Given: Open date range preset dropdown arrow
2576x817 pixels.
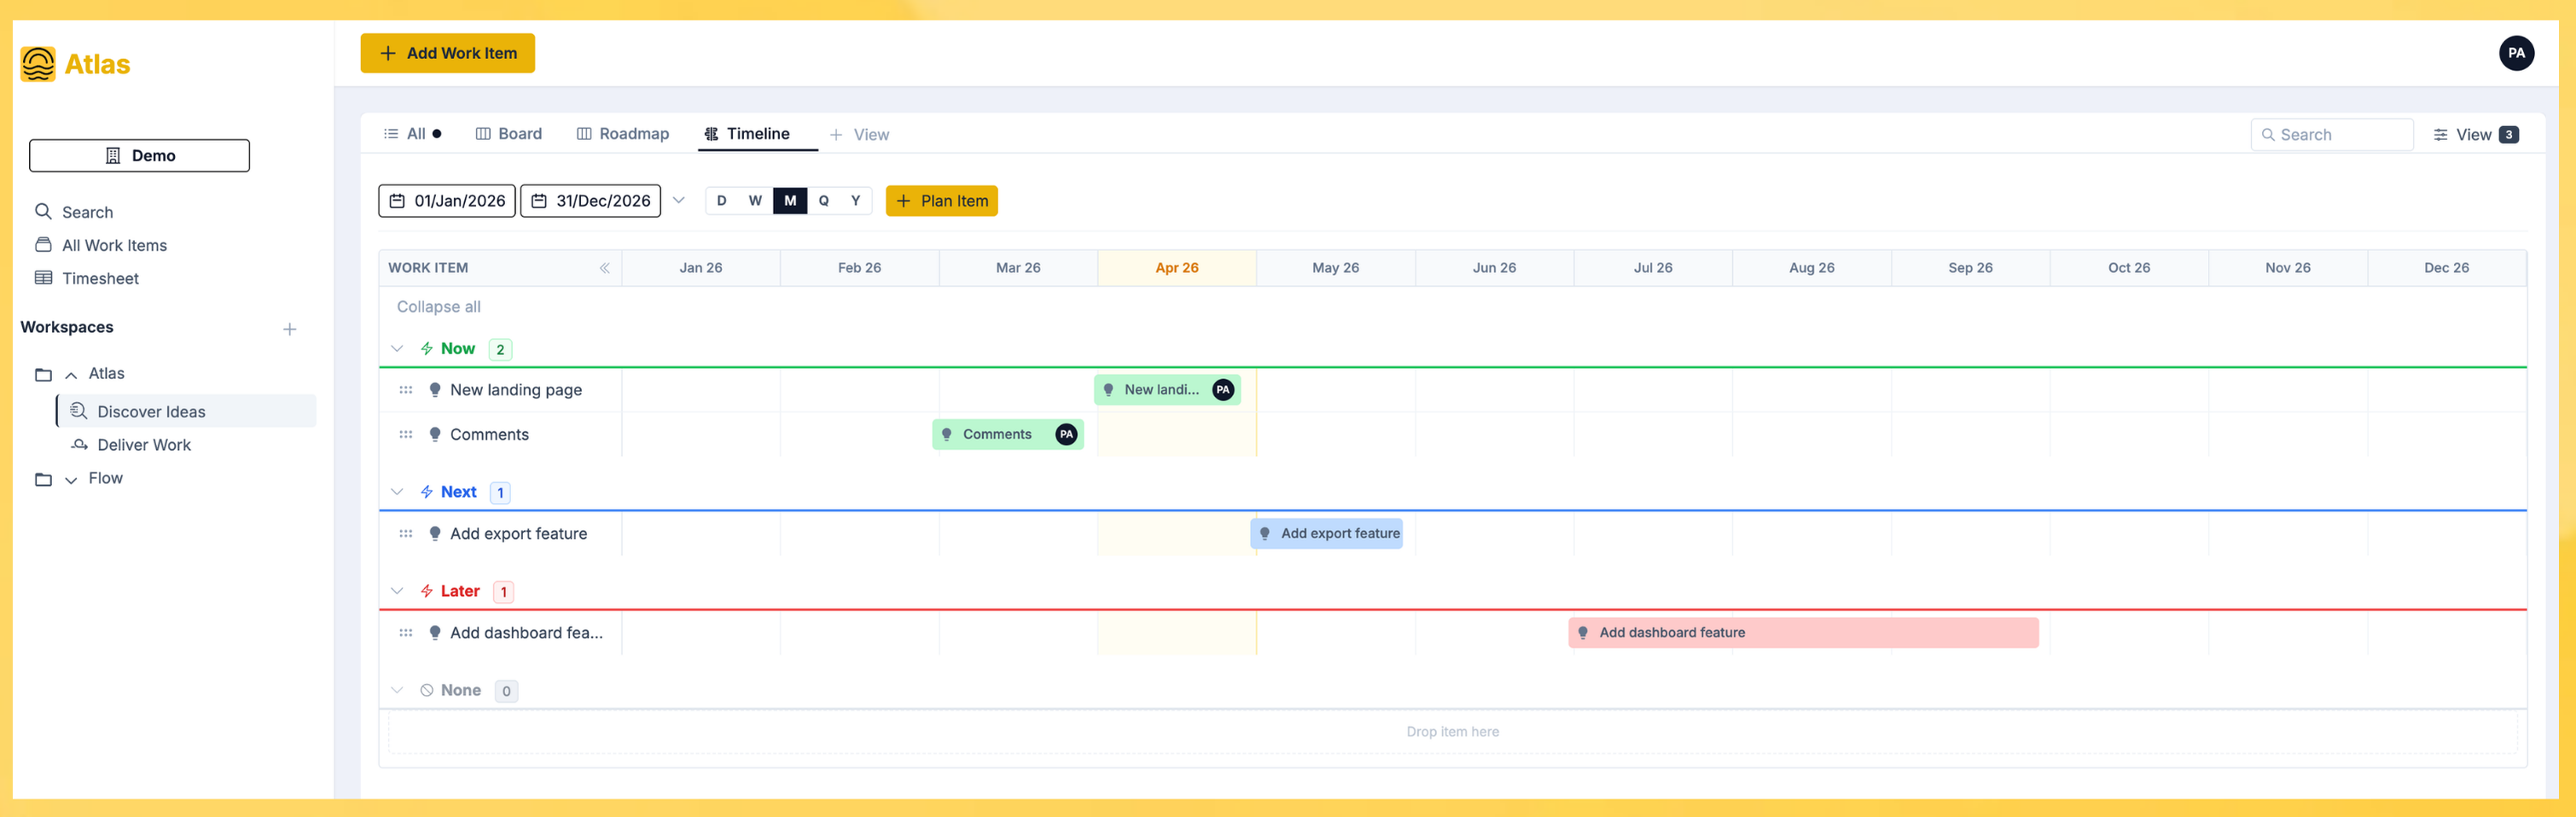Looking at the screenshot, I should [x=679, y=201].
